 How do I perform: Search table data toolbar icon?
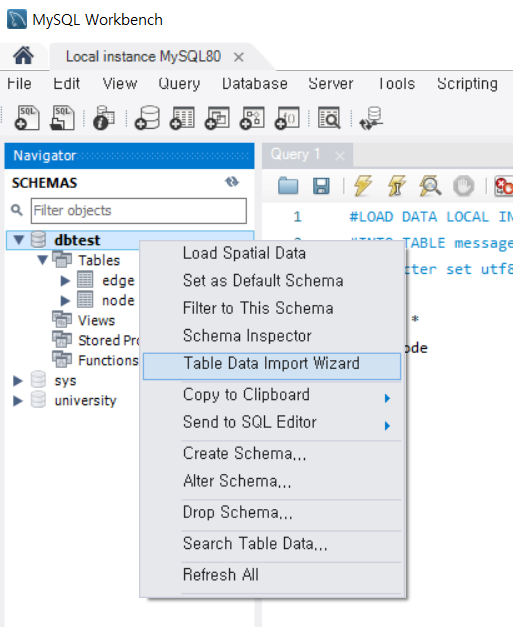pyautogui.click(x=329, y=118)
